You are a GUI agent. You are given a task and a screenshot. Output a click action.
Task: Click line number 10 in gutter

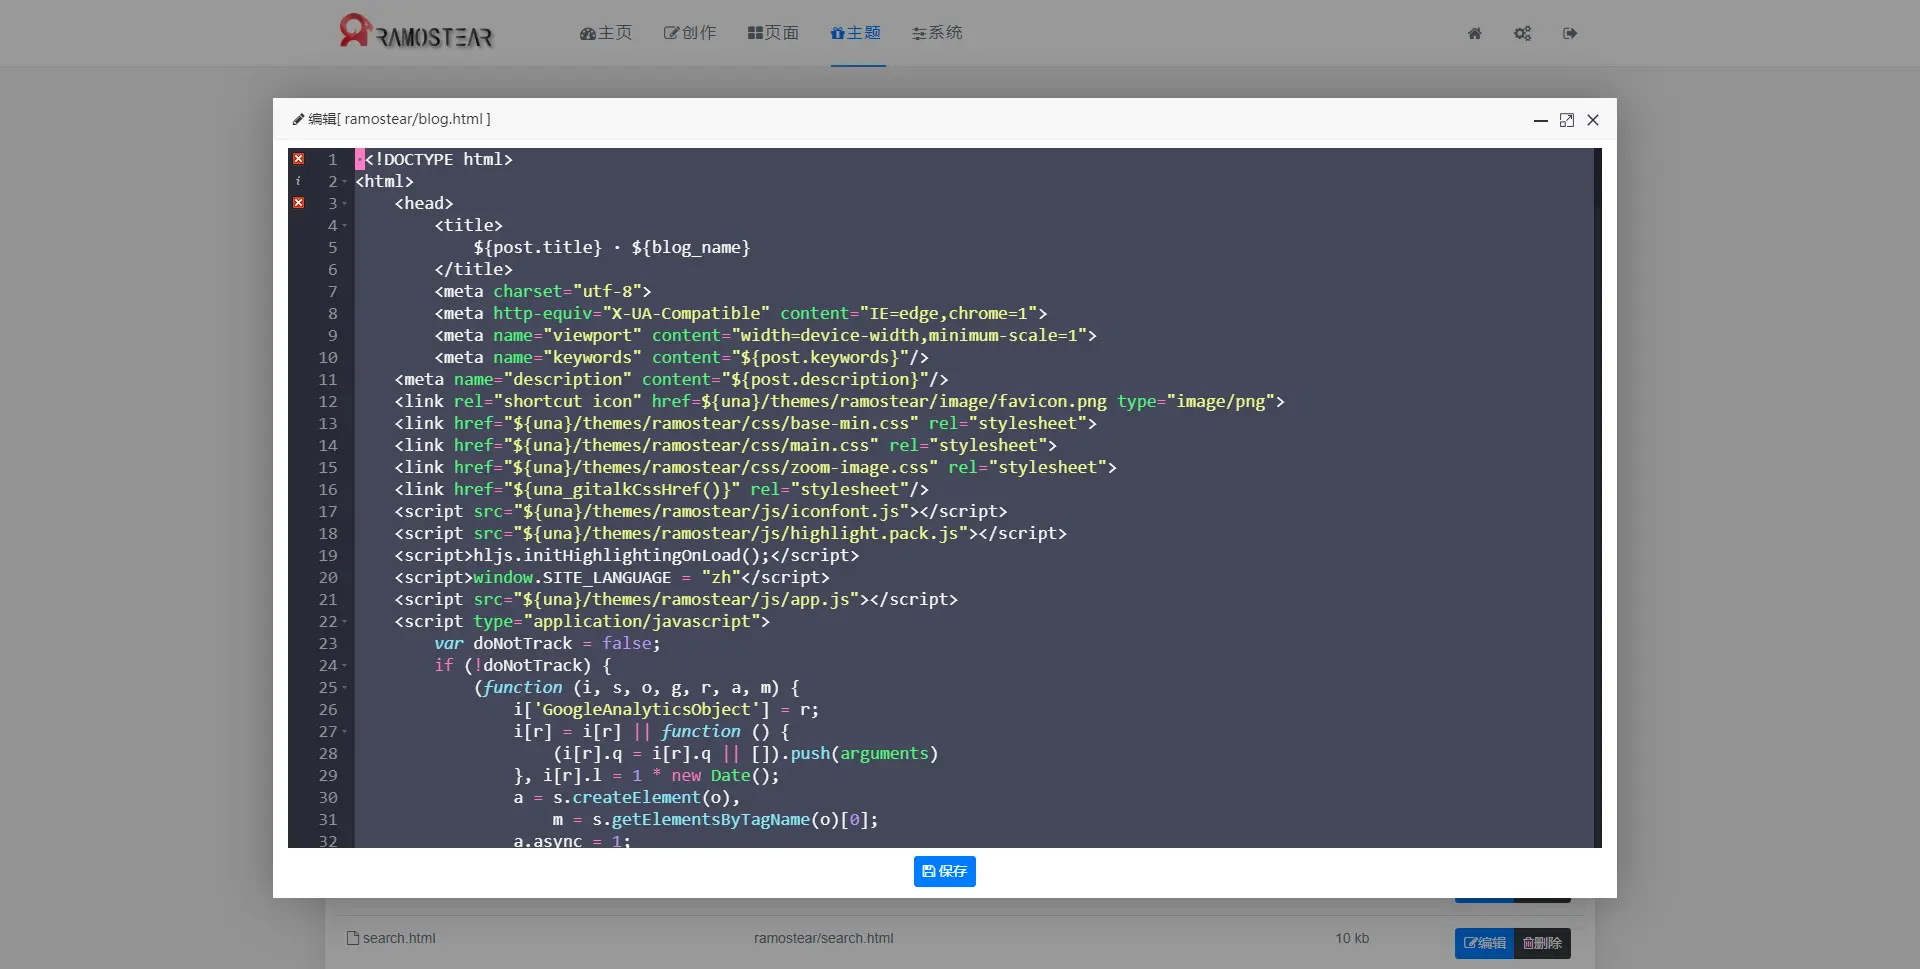pyautogui.click(x=328, y=357)
